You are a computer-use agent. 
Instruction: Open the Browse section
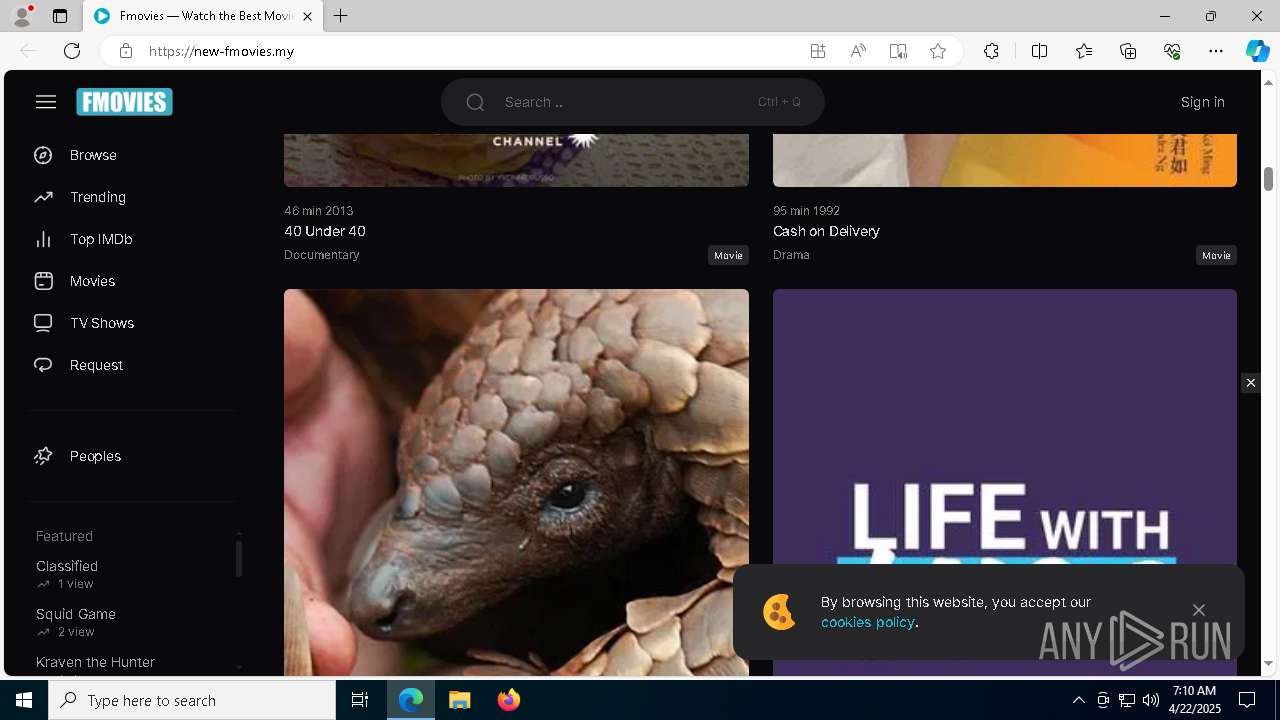[x=93, y=155]
